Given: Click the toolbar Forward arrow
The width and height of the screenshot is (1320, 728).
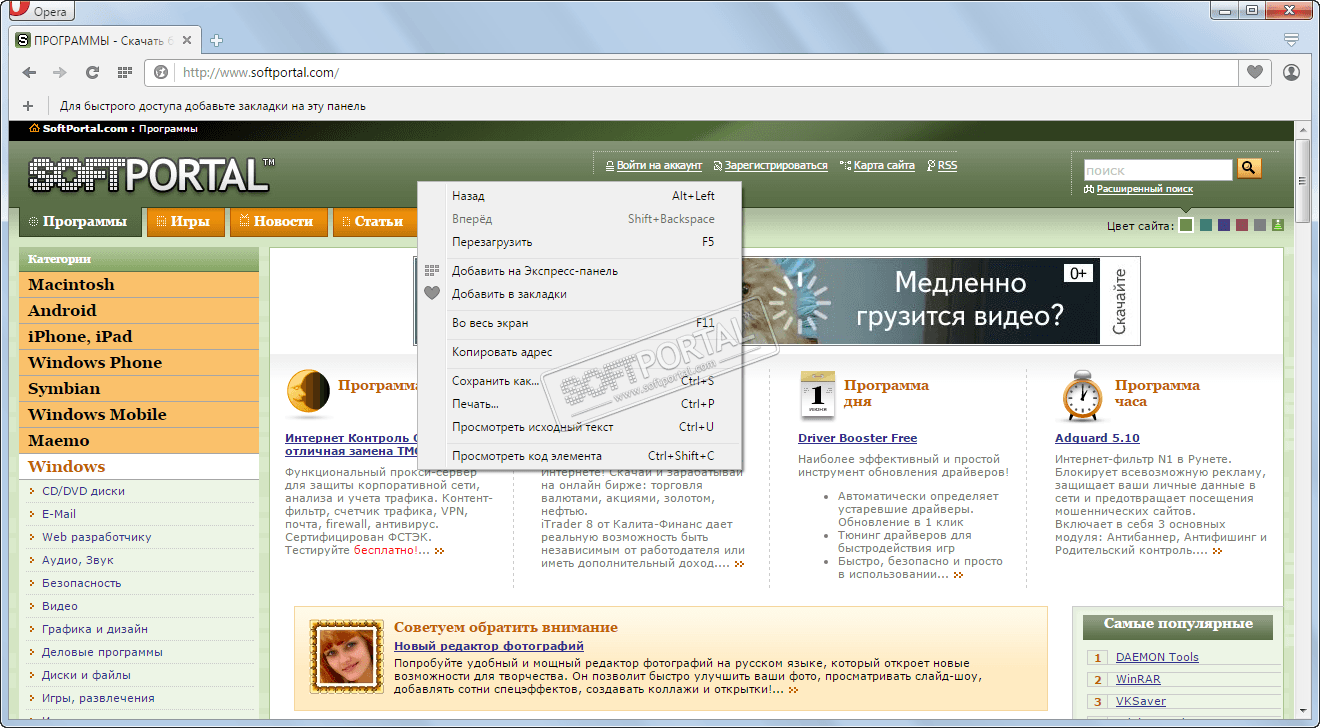Looking at the screenshot, I should point(60,72).
